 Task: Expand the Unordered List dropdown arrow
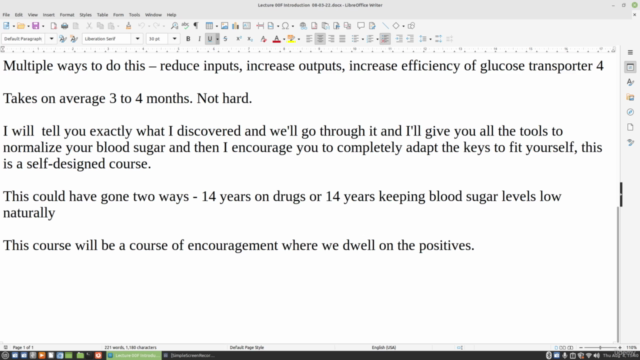[x=362, y=39]
